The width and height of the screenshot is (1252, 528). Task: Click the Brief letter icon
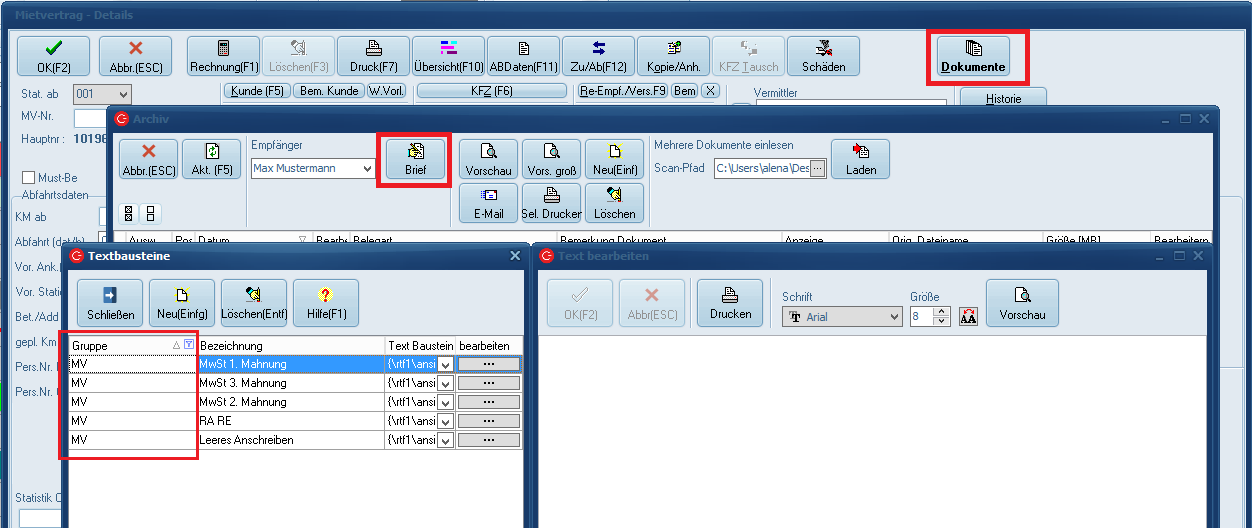click(x=414, y=159)
